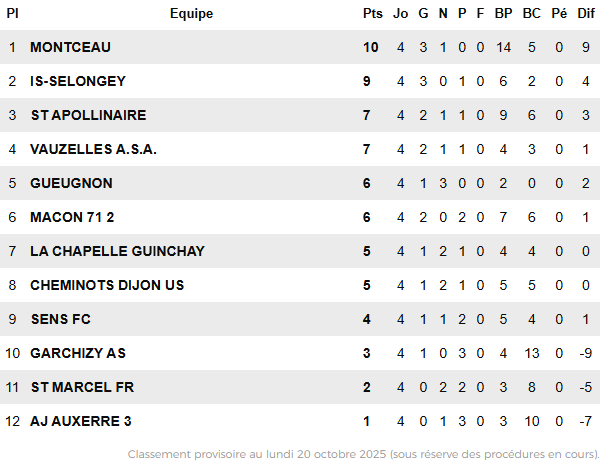
Task: Click the Pl column header
Action: click(12, 14)
